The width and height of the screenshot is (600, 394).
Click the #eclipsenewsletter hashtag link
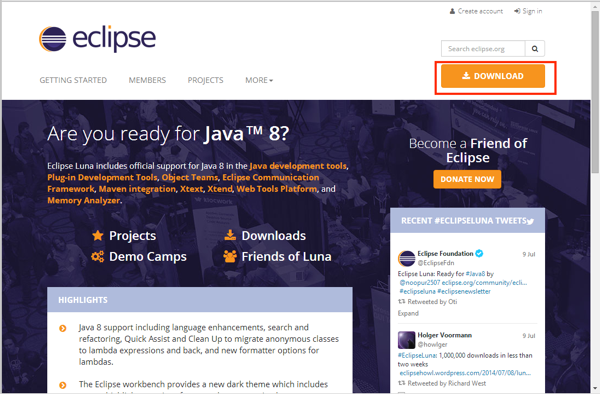click(x=464, y=291)
